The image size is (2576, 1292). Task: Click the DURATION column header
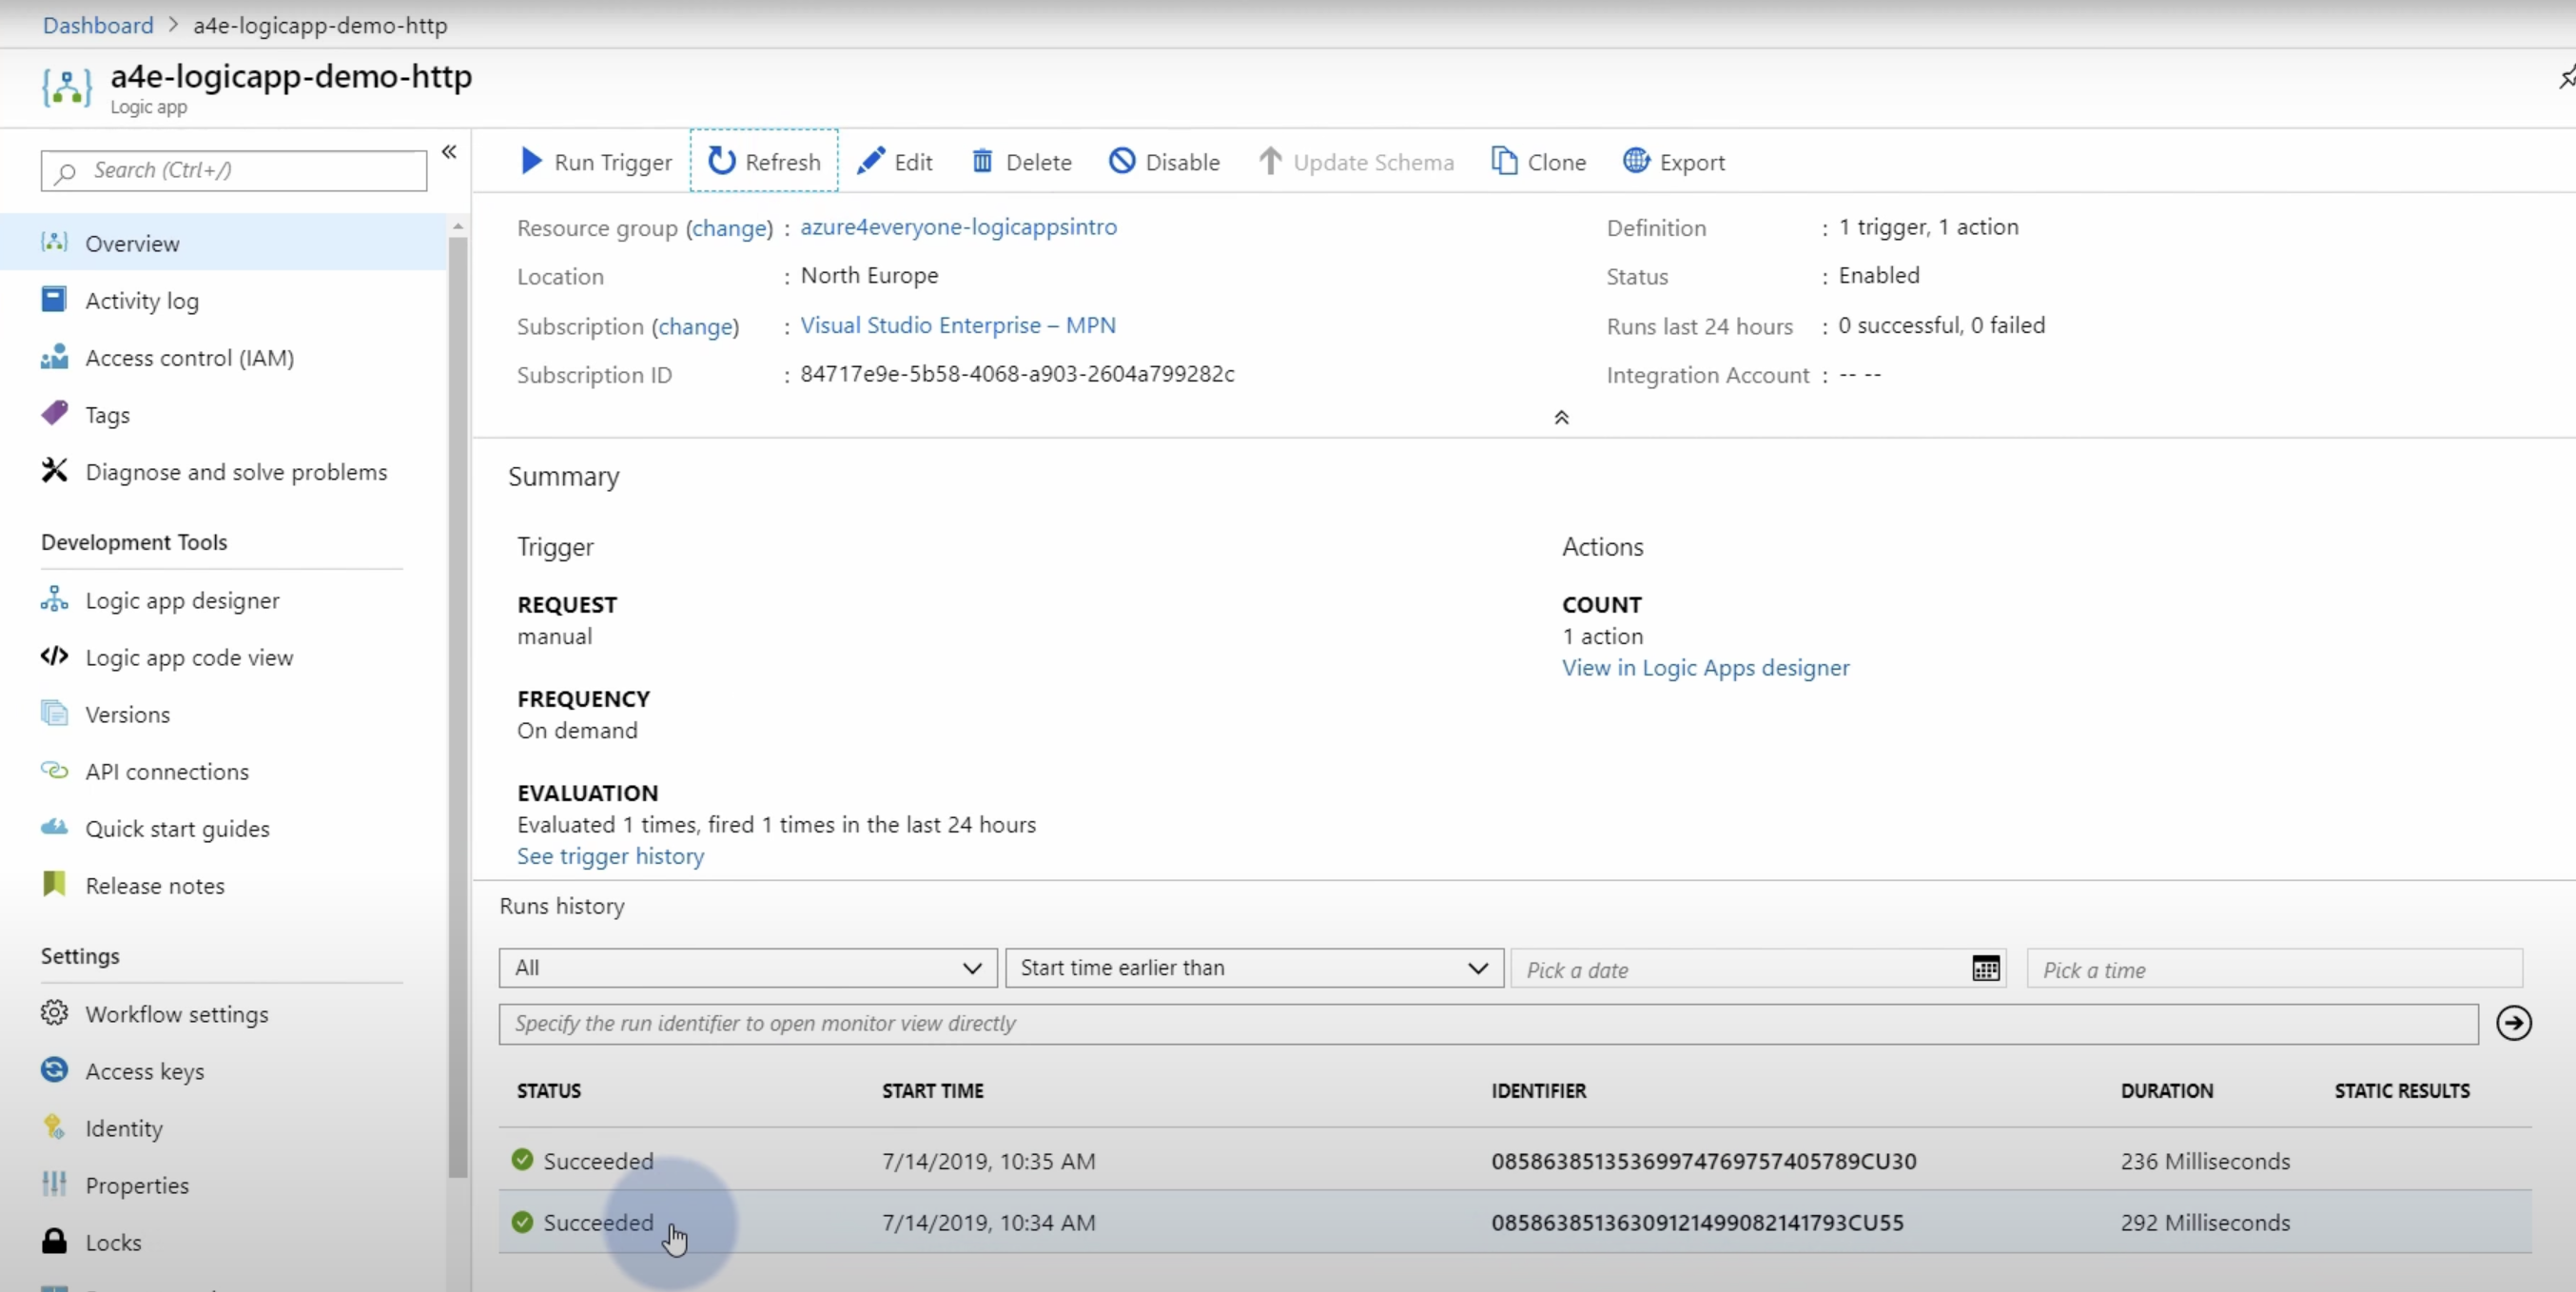(x=2166, y=1090)
